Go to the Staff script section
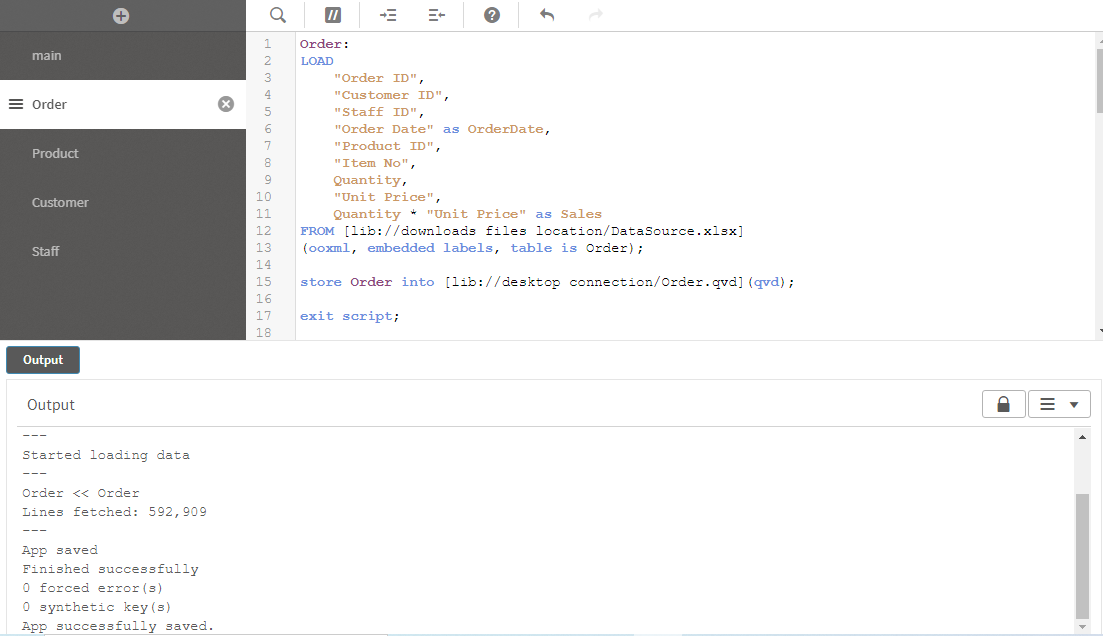 (x=46, y=251)
